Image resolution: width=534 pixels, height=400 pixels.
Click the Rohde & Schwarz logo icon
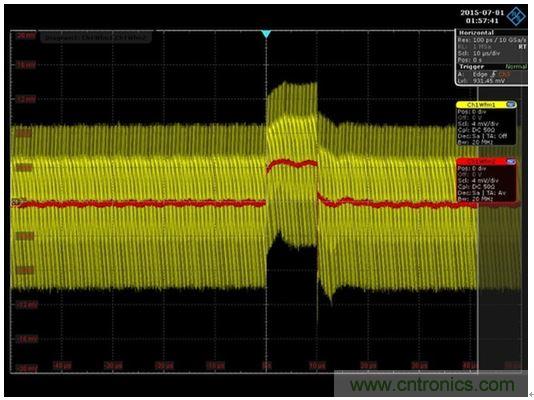(x=516, y=16)
